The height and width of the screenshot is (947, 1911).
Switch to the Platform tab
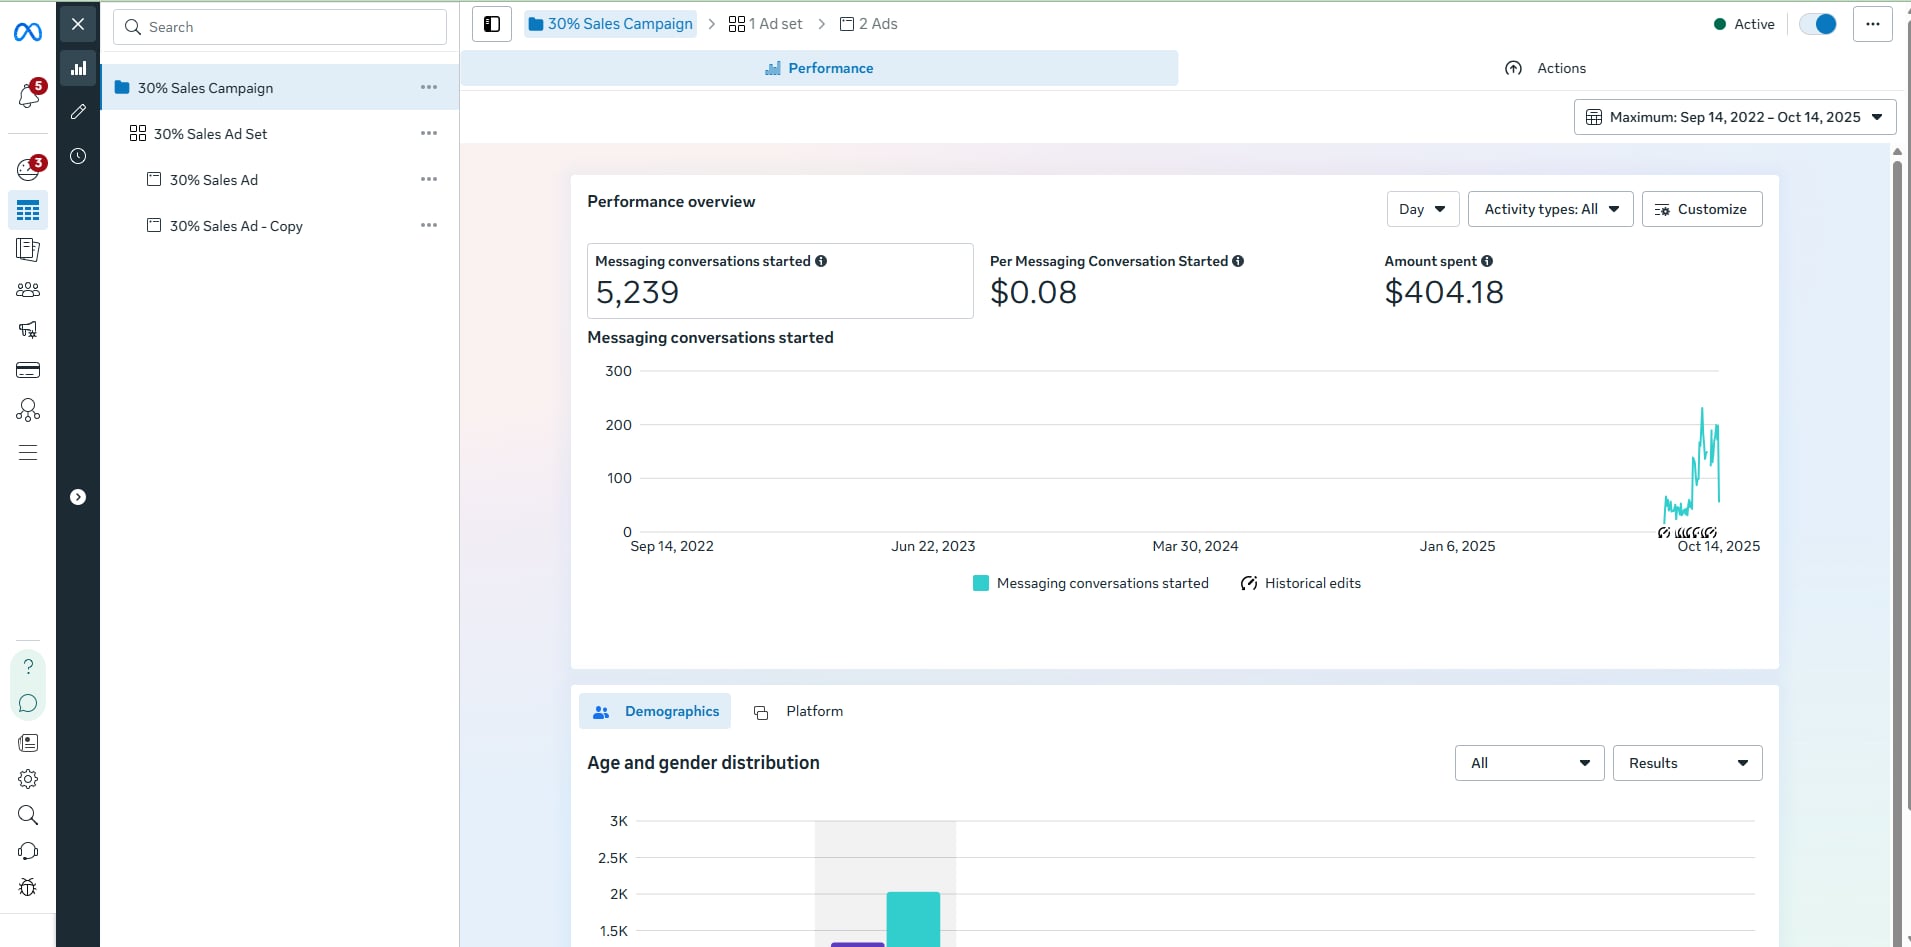(799, 711)
